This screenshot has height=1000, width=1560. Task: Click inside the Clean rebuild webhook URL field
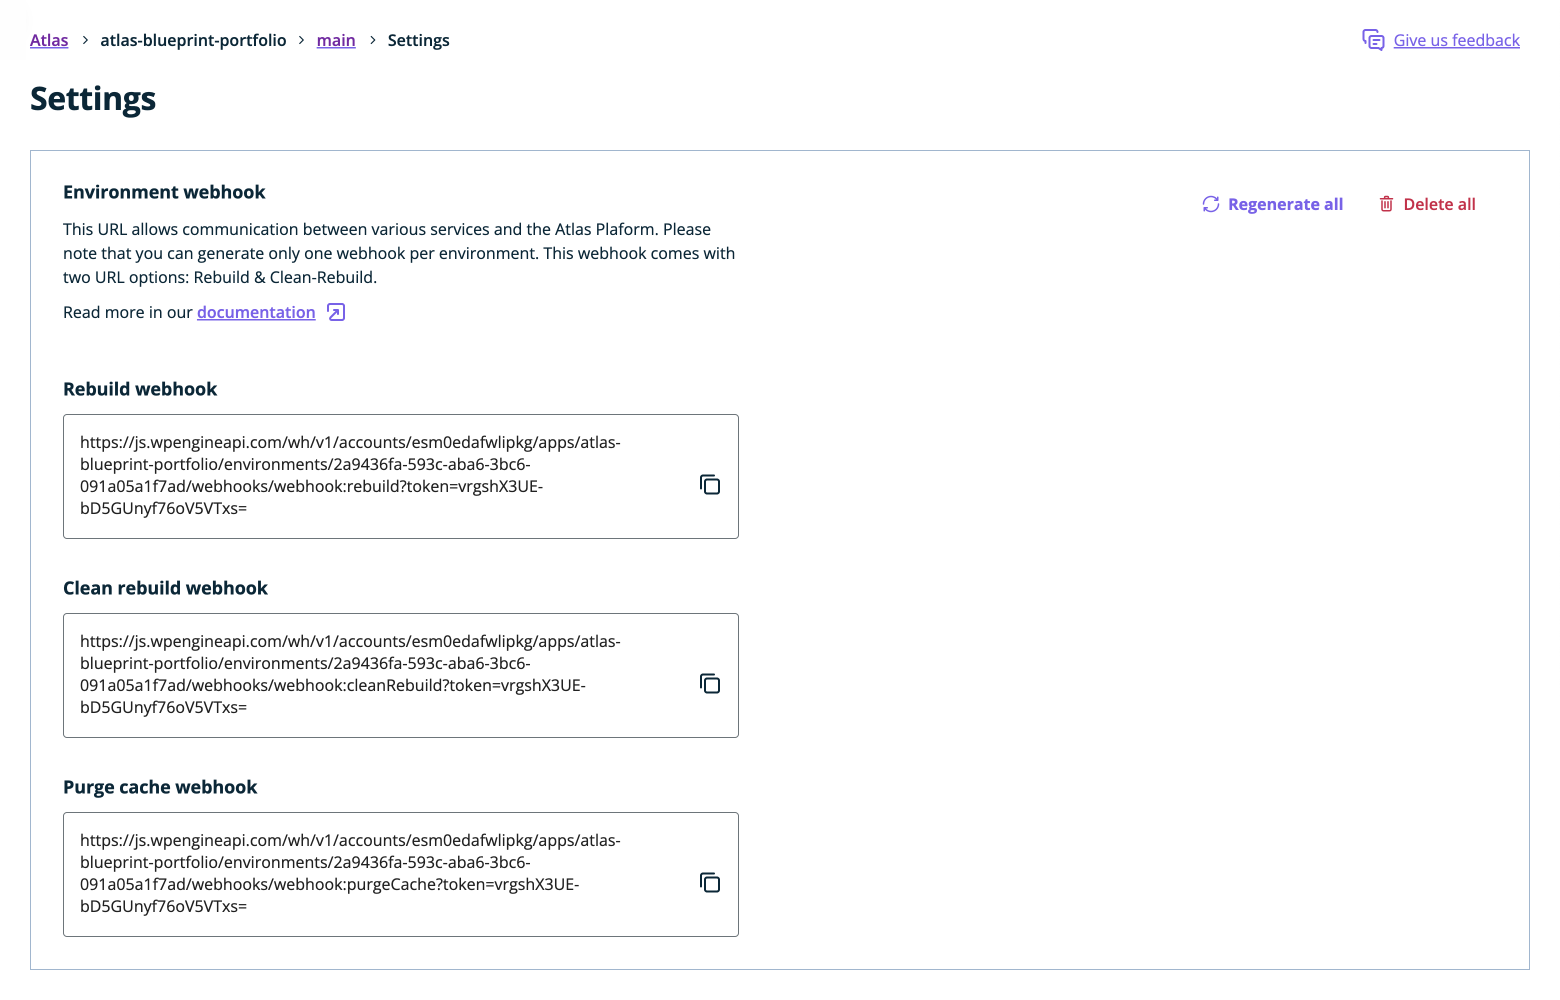[401, 675]
